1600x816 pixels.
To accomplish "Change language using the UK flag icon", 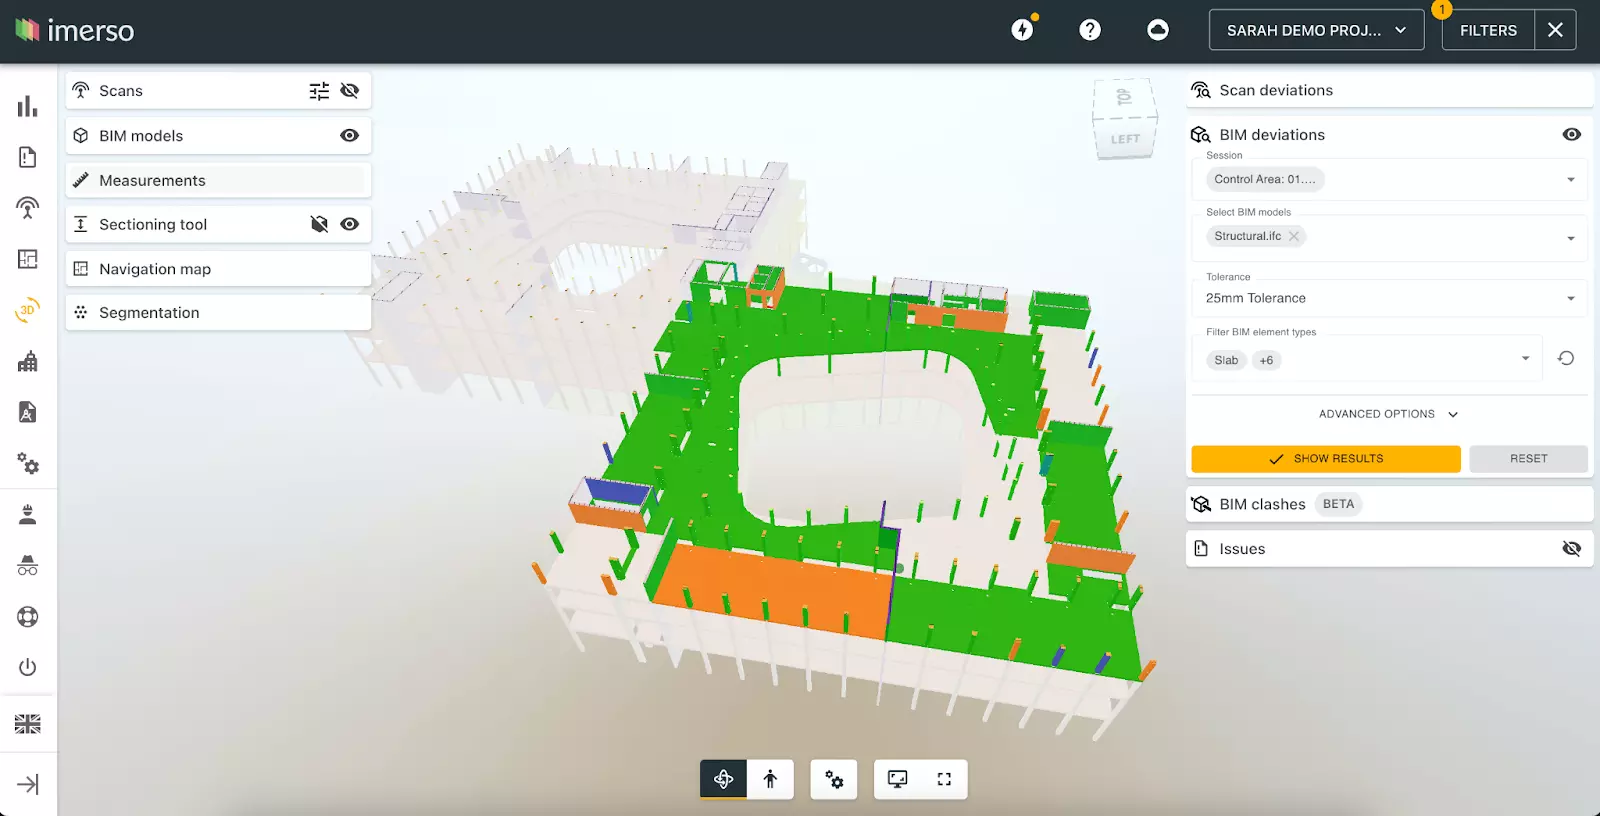I will tap(28, 724).
